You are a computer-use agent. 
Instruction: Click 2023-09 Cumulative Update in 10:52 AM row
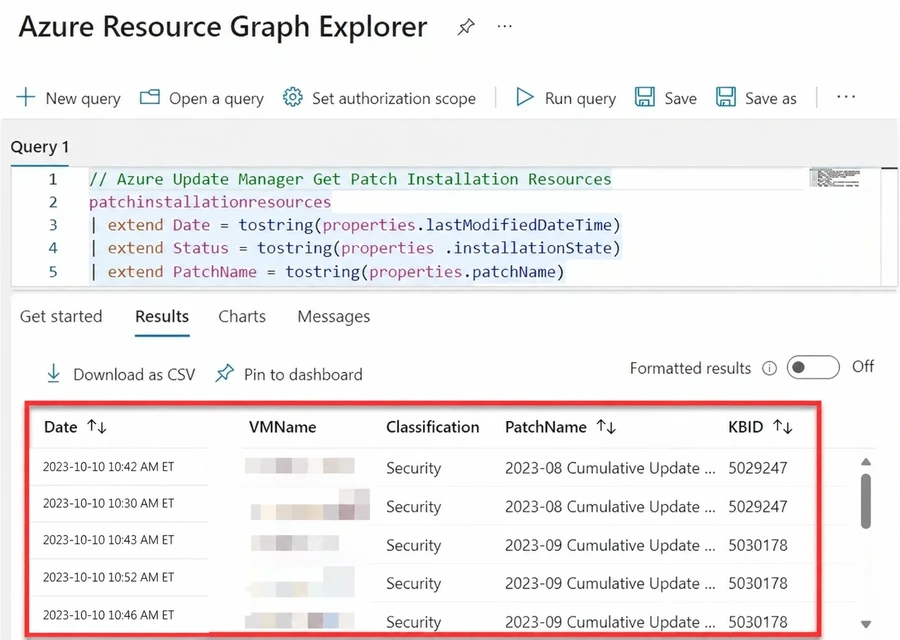[610, 584]
